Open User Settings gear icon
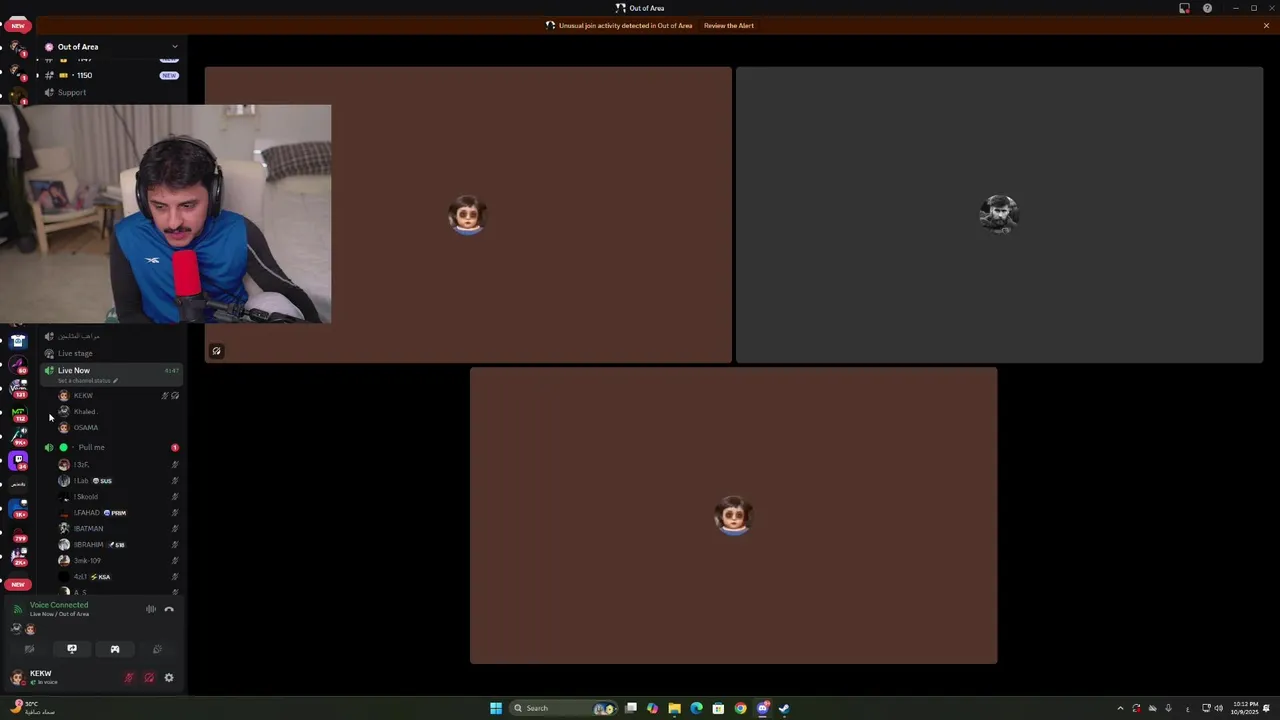The height and width of the screenshot is (720, 1280). click(169, 678)
